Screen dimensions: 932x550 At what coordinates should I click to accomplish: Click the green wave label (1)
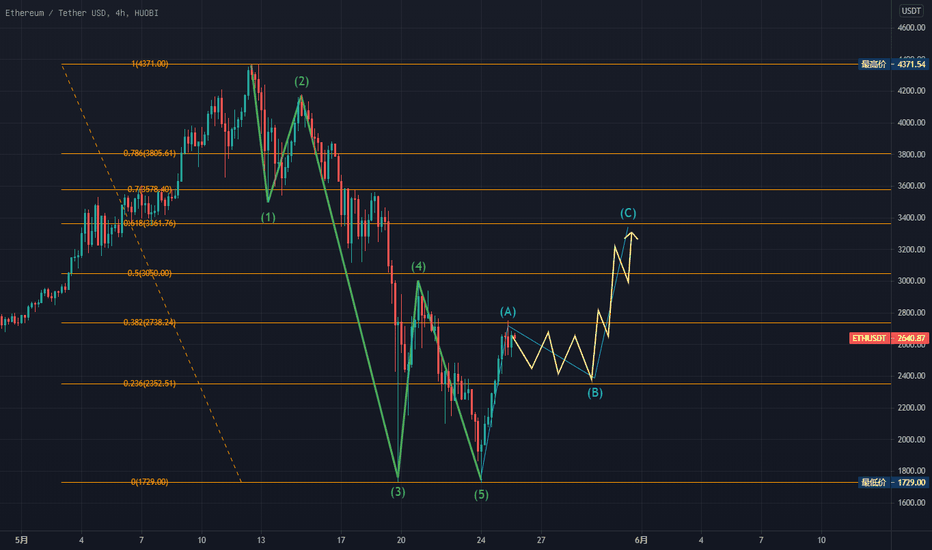point(268,218)
